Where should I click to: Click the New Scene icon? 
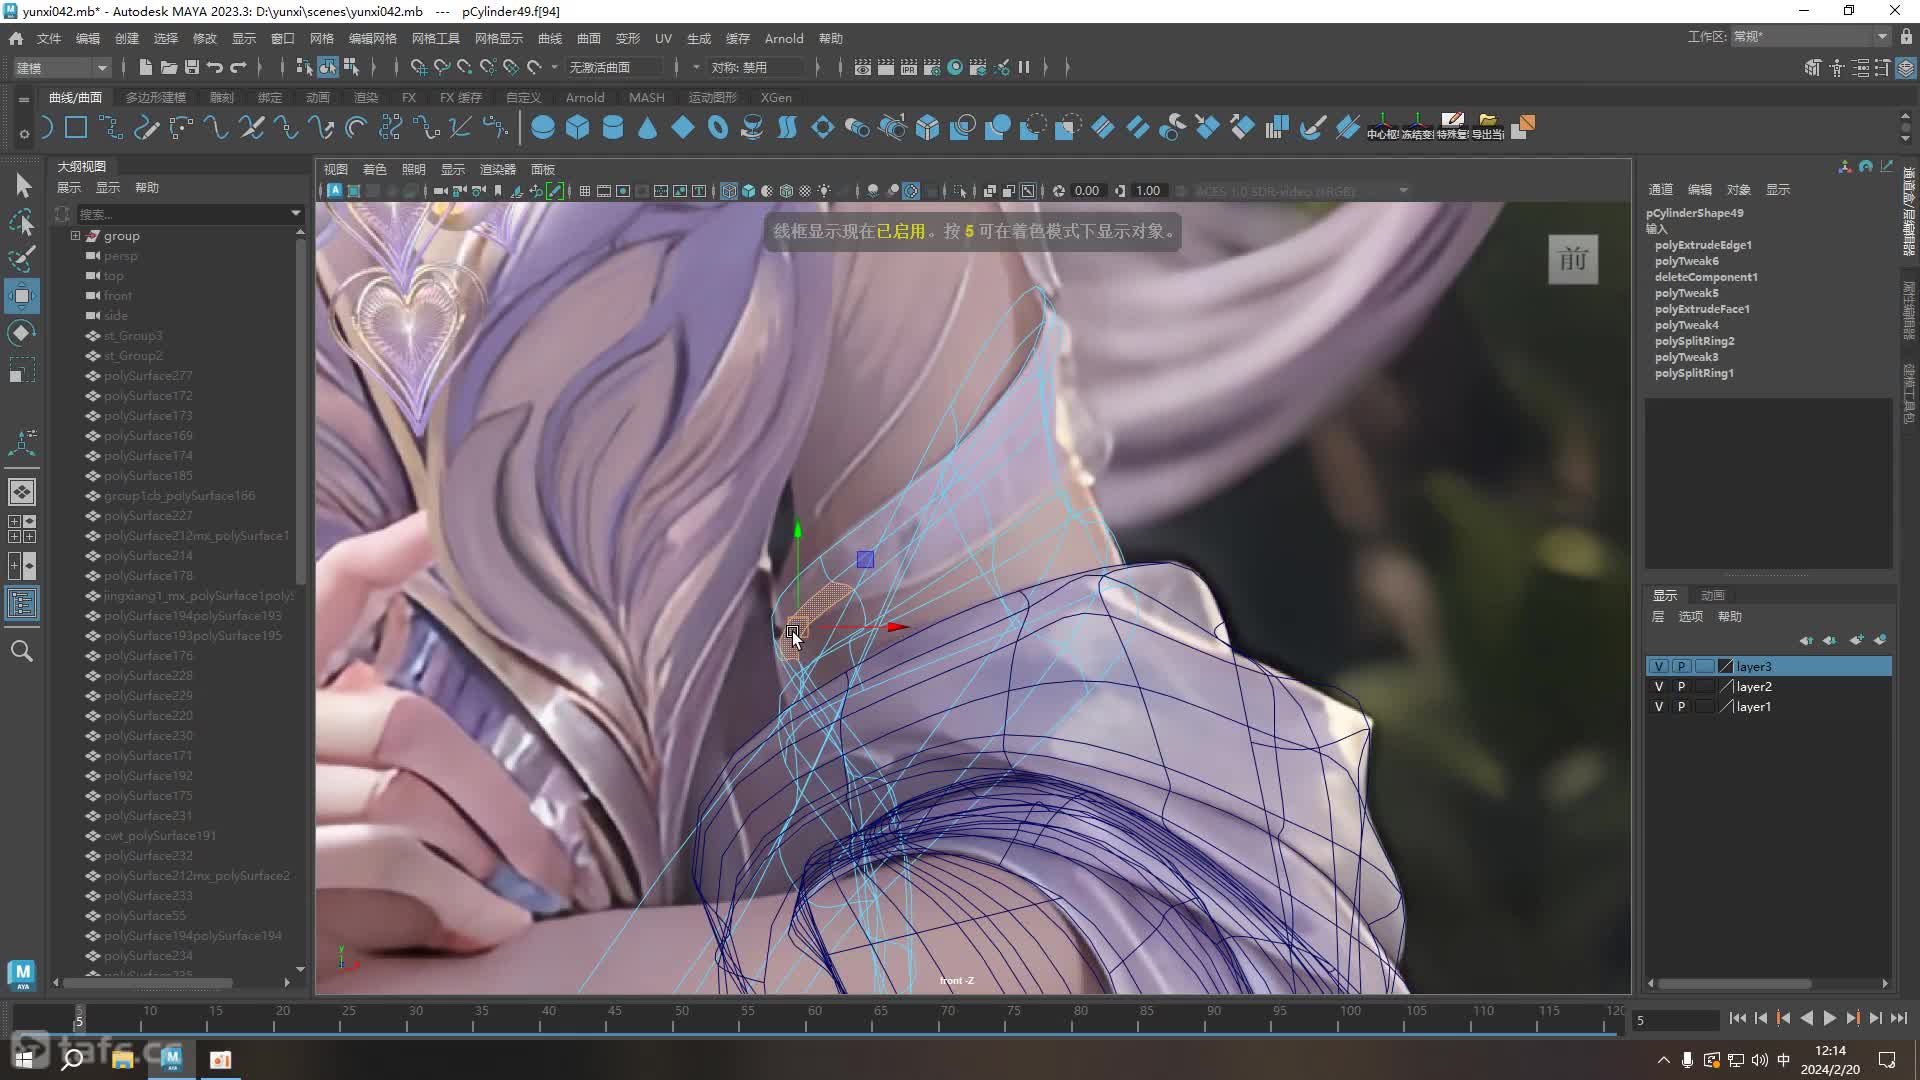point(145,67)
